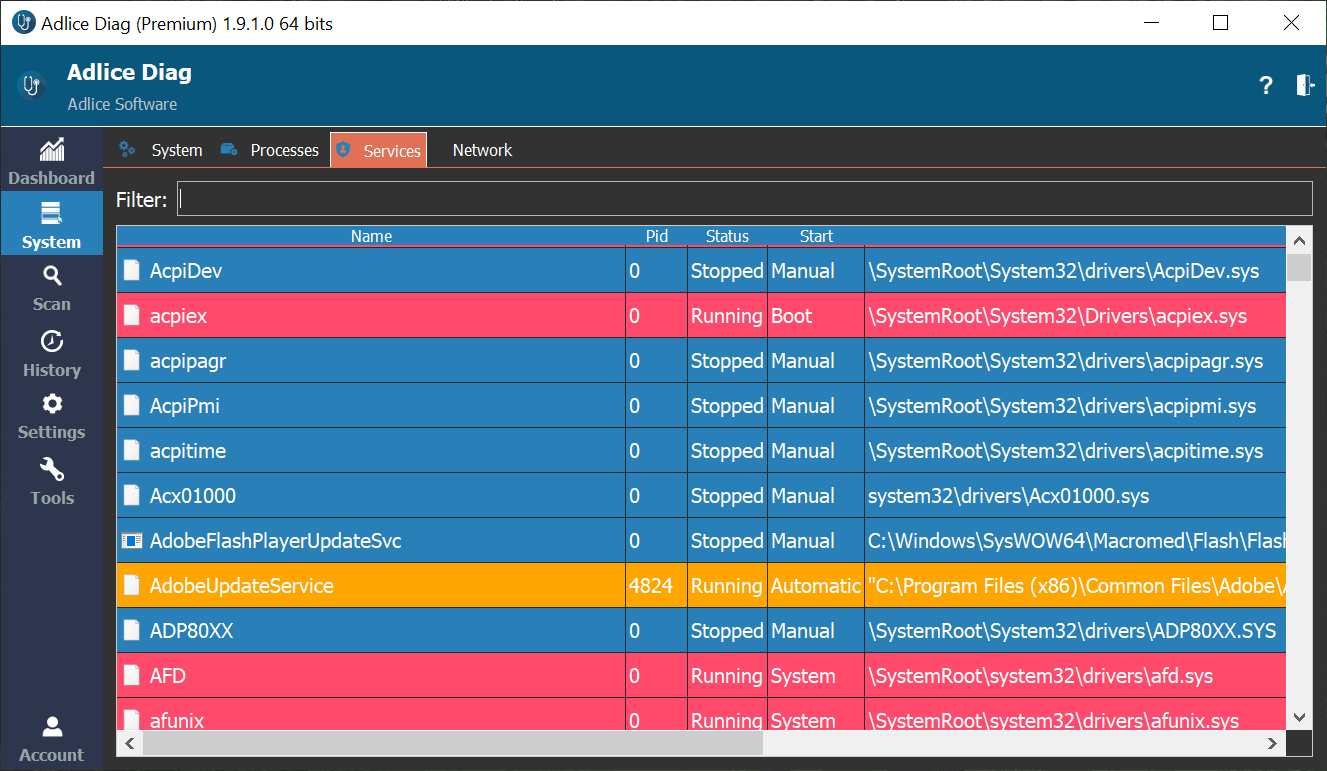Open the Dashboard sidebar icon
The width and height of the screenshot is (1327, 771).
(x=51, y=152)
